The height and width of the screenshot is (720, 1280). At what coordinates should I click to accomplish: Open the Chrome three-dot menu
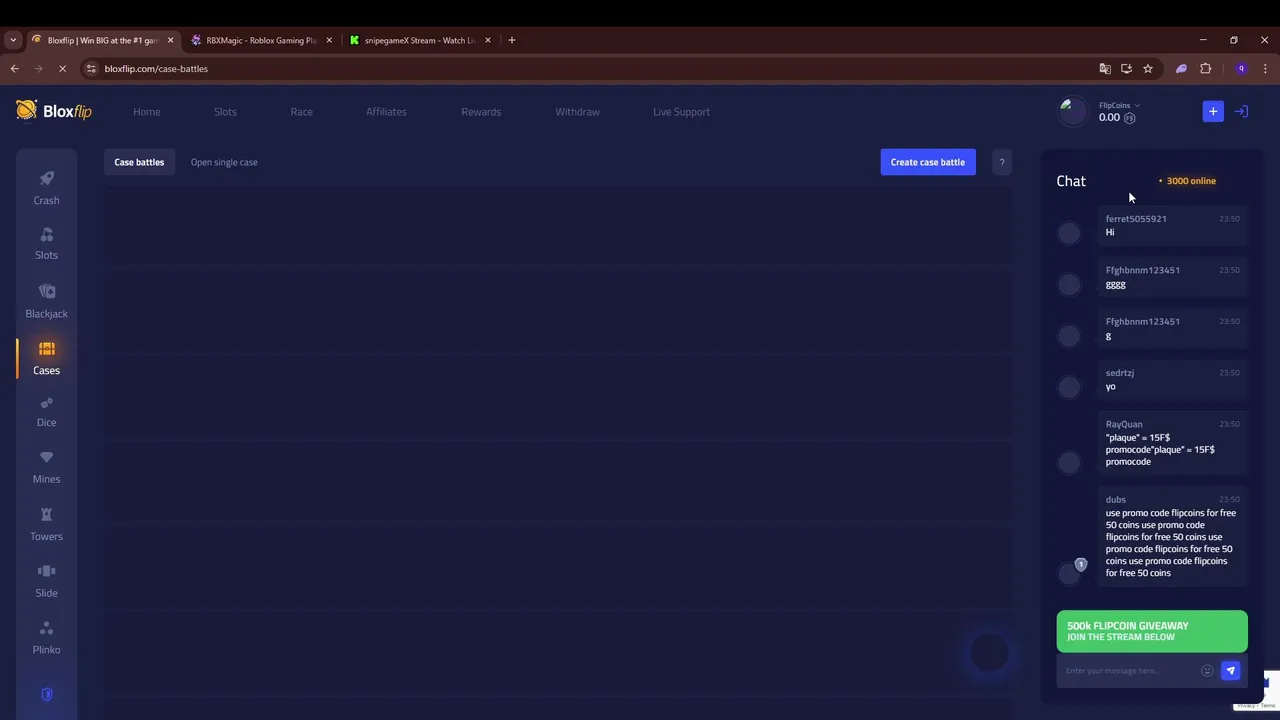tap(1266, 69)
